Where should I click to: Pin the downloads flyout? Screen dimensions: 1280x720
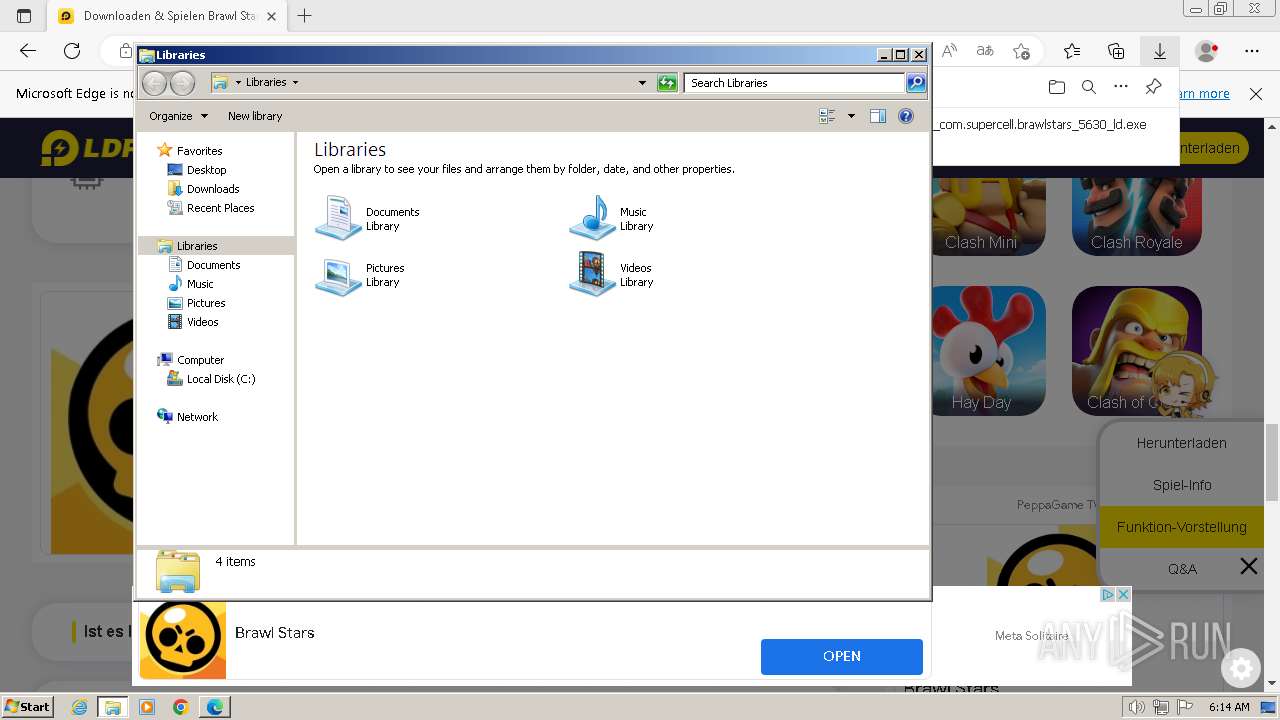click(x=1153, y=87)
